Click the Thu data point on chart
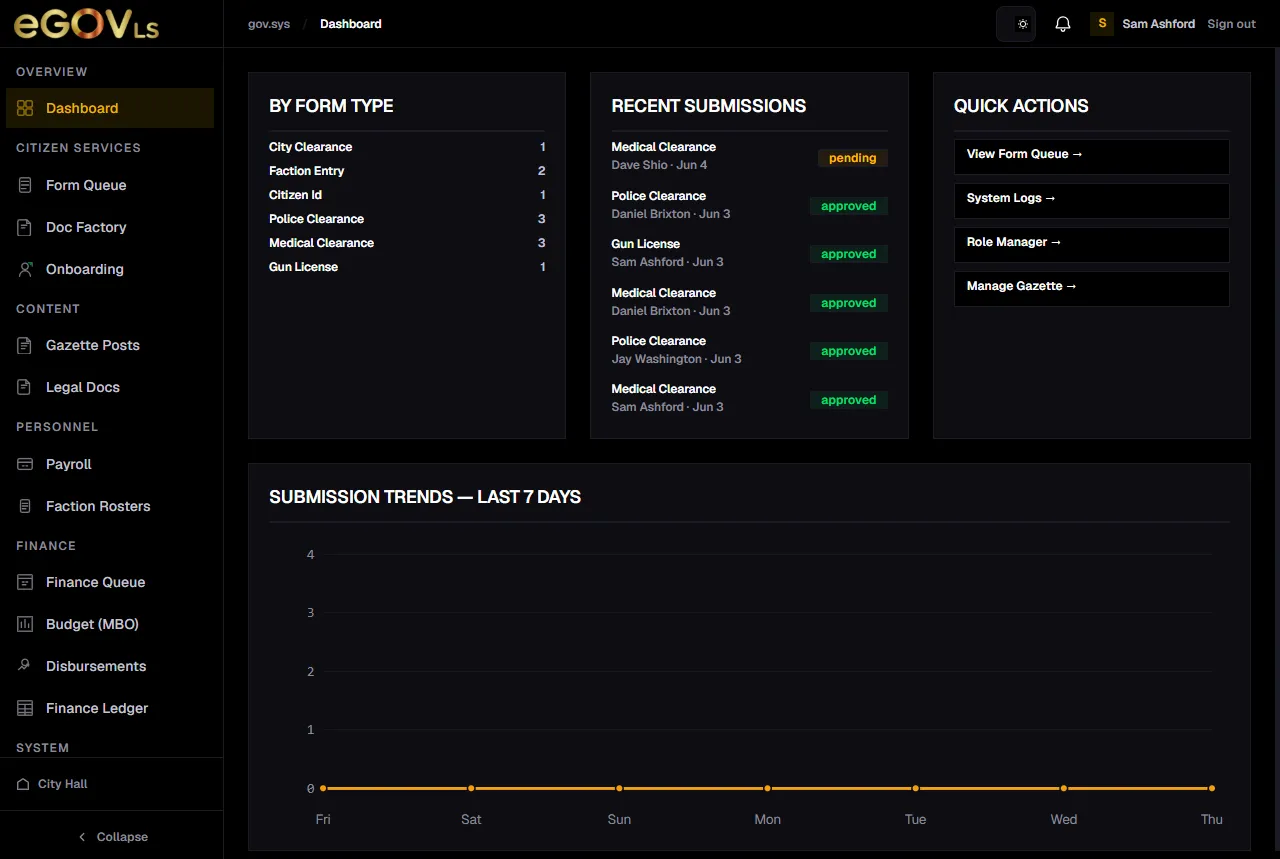This screenshot has height=859, width=1280. coord(1212,788)
